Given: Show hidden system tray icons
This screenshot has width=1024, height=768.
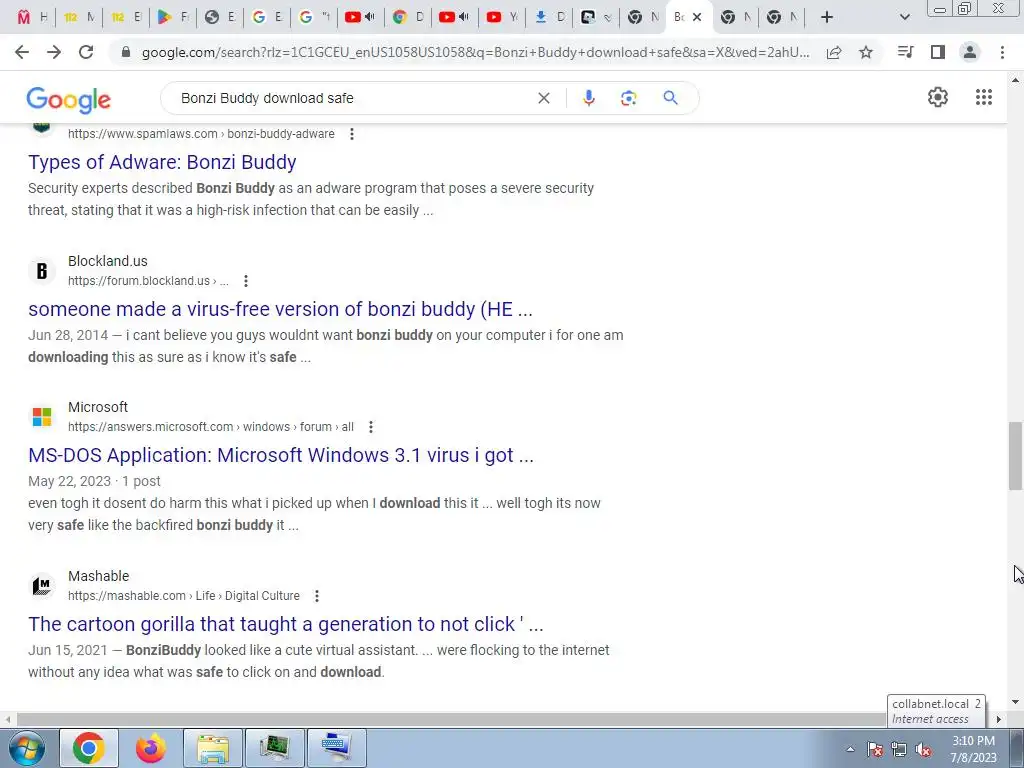Looking at the screenshot, I should 850,749.
